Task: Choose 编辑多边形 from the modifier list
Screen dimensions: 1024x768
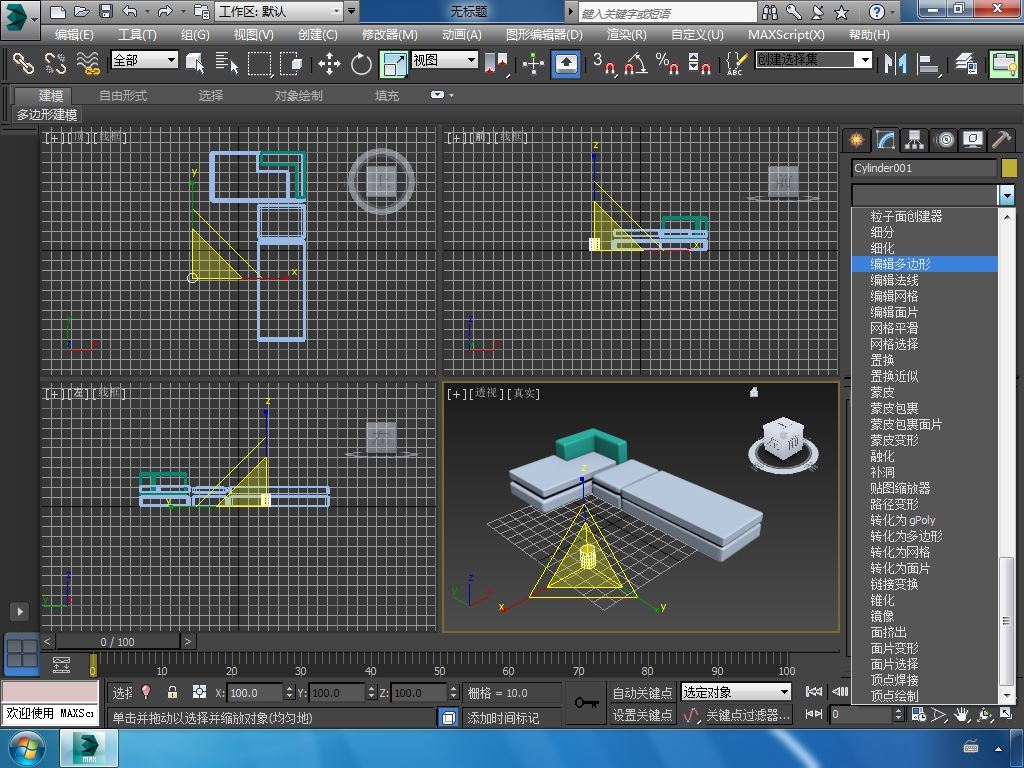Action: click(900, 264)
